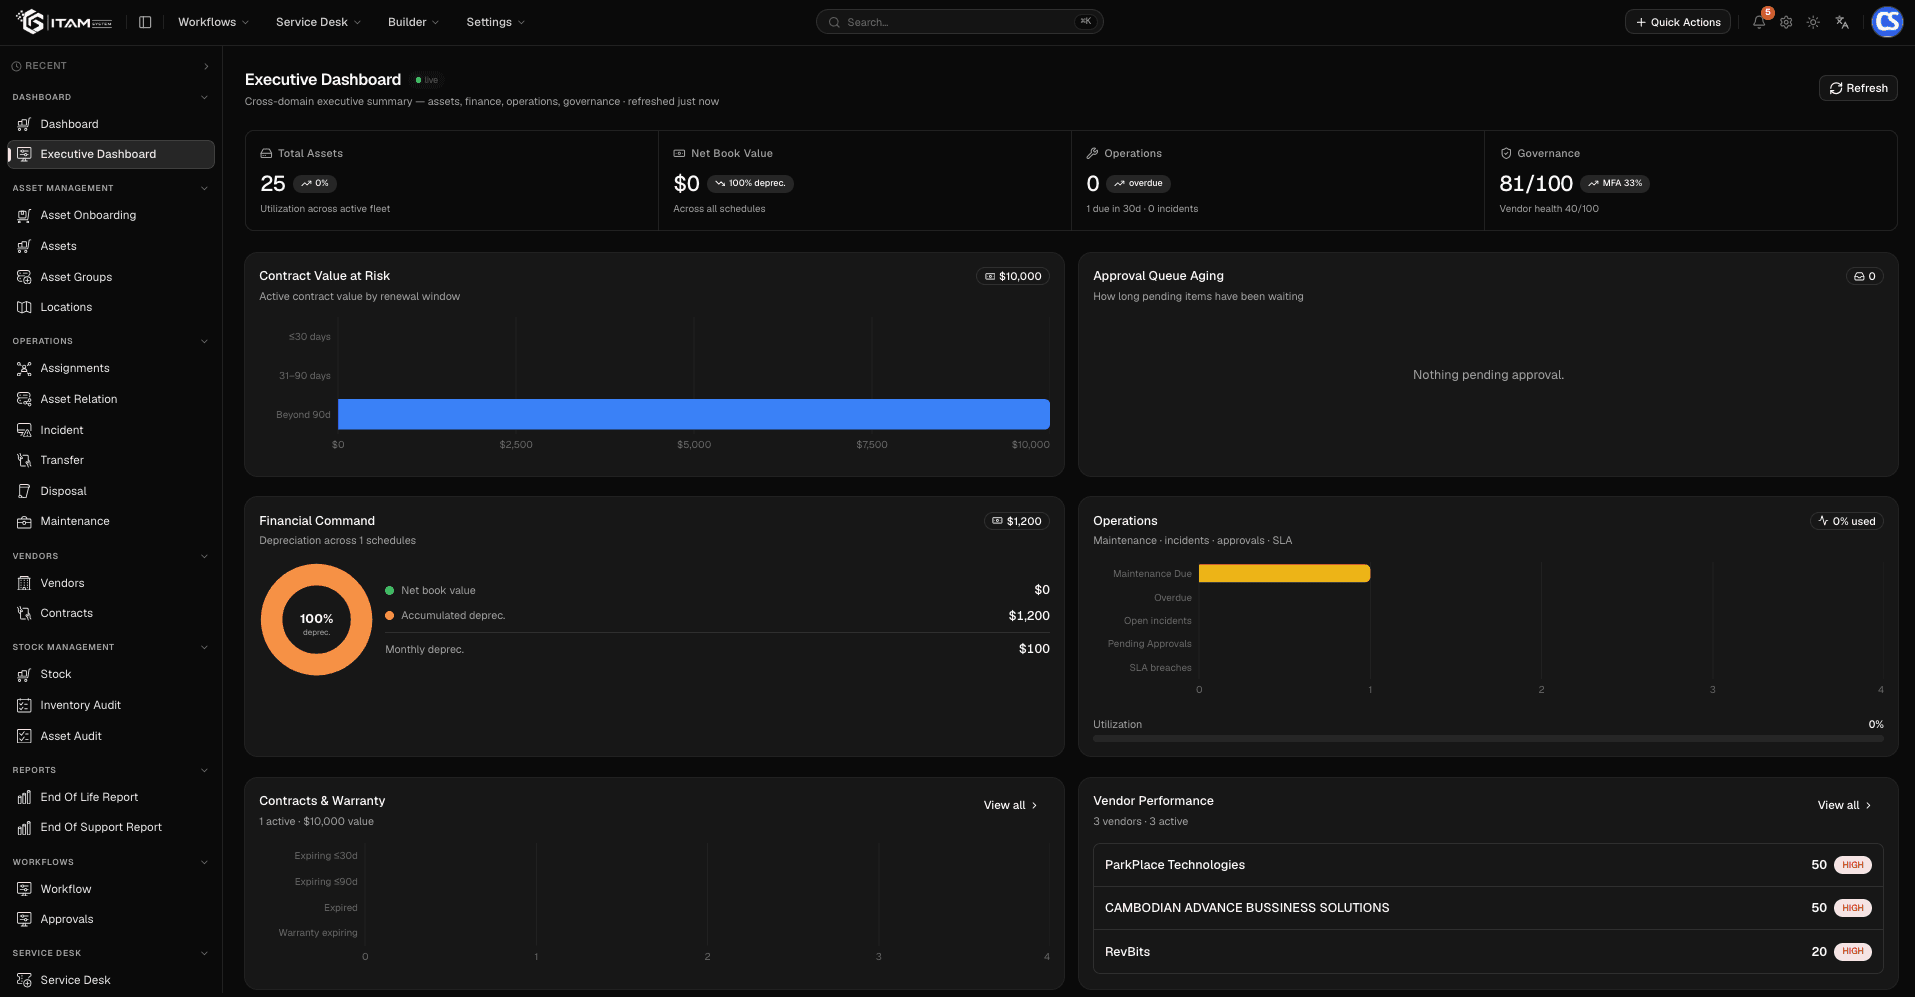Click the blue Beyond 90d bar

(x=694, y=414)
